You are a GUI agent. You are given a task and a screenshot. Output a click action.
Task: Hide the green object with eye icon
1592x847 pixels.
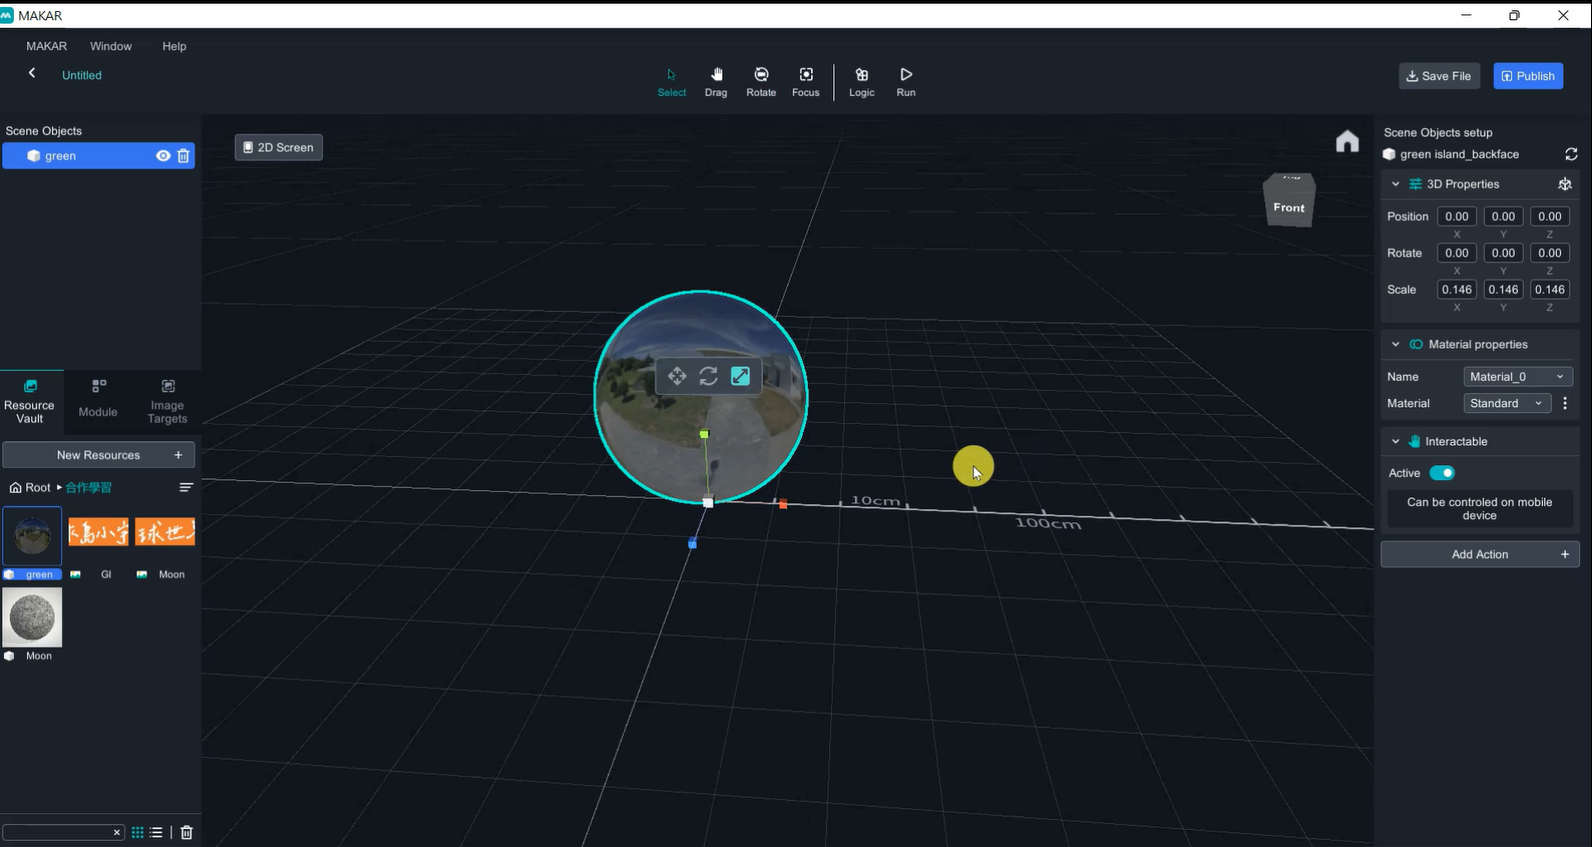tap(163, 156)
